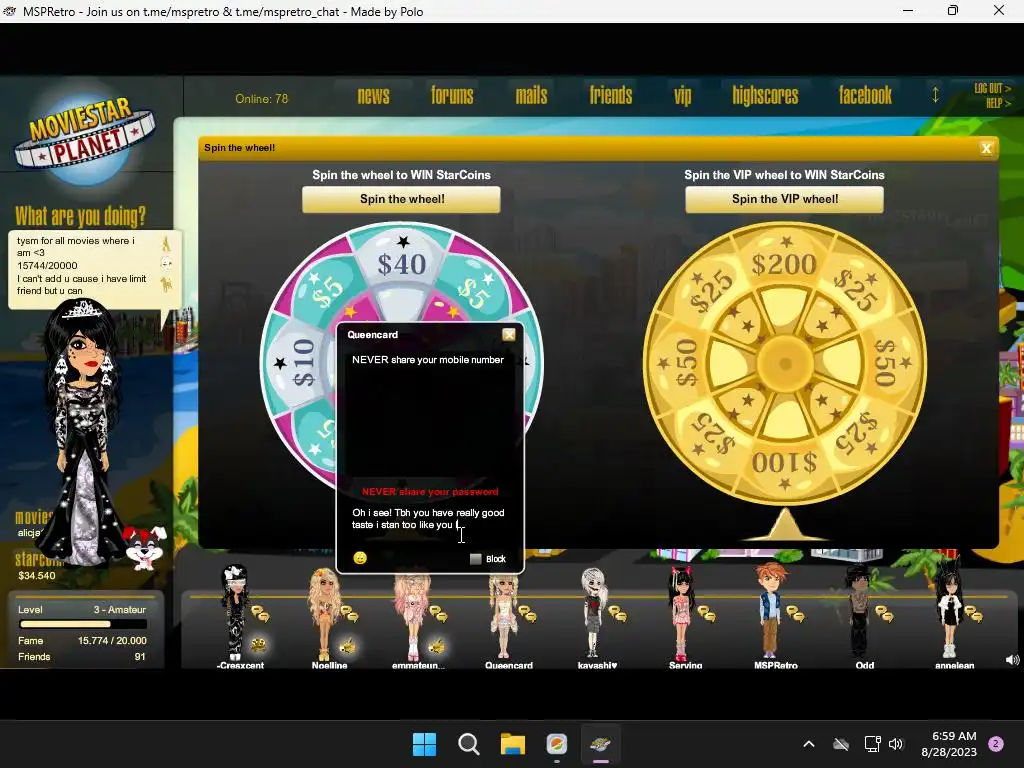Image resolution: width=1024 pixels, height=768 pixels.
Task: Click the $200 segment on VIP wheel
Action: pyautogui.click(x=784, y=264)
